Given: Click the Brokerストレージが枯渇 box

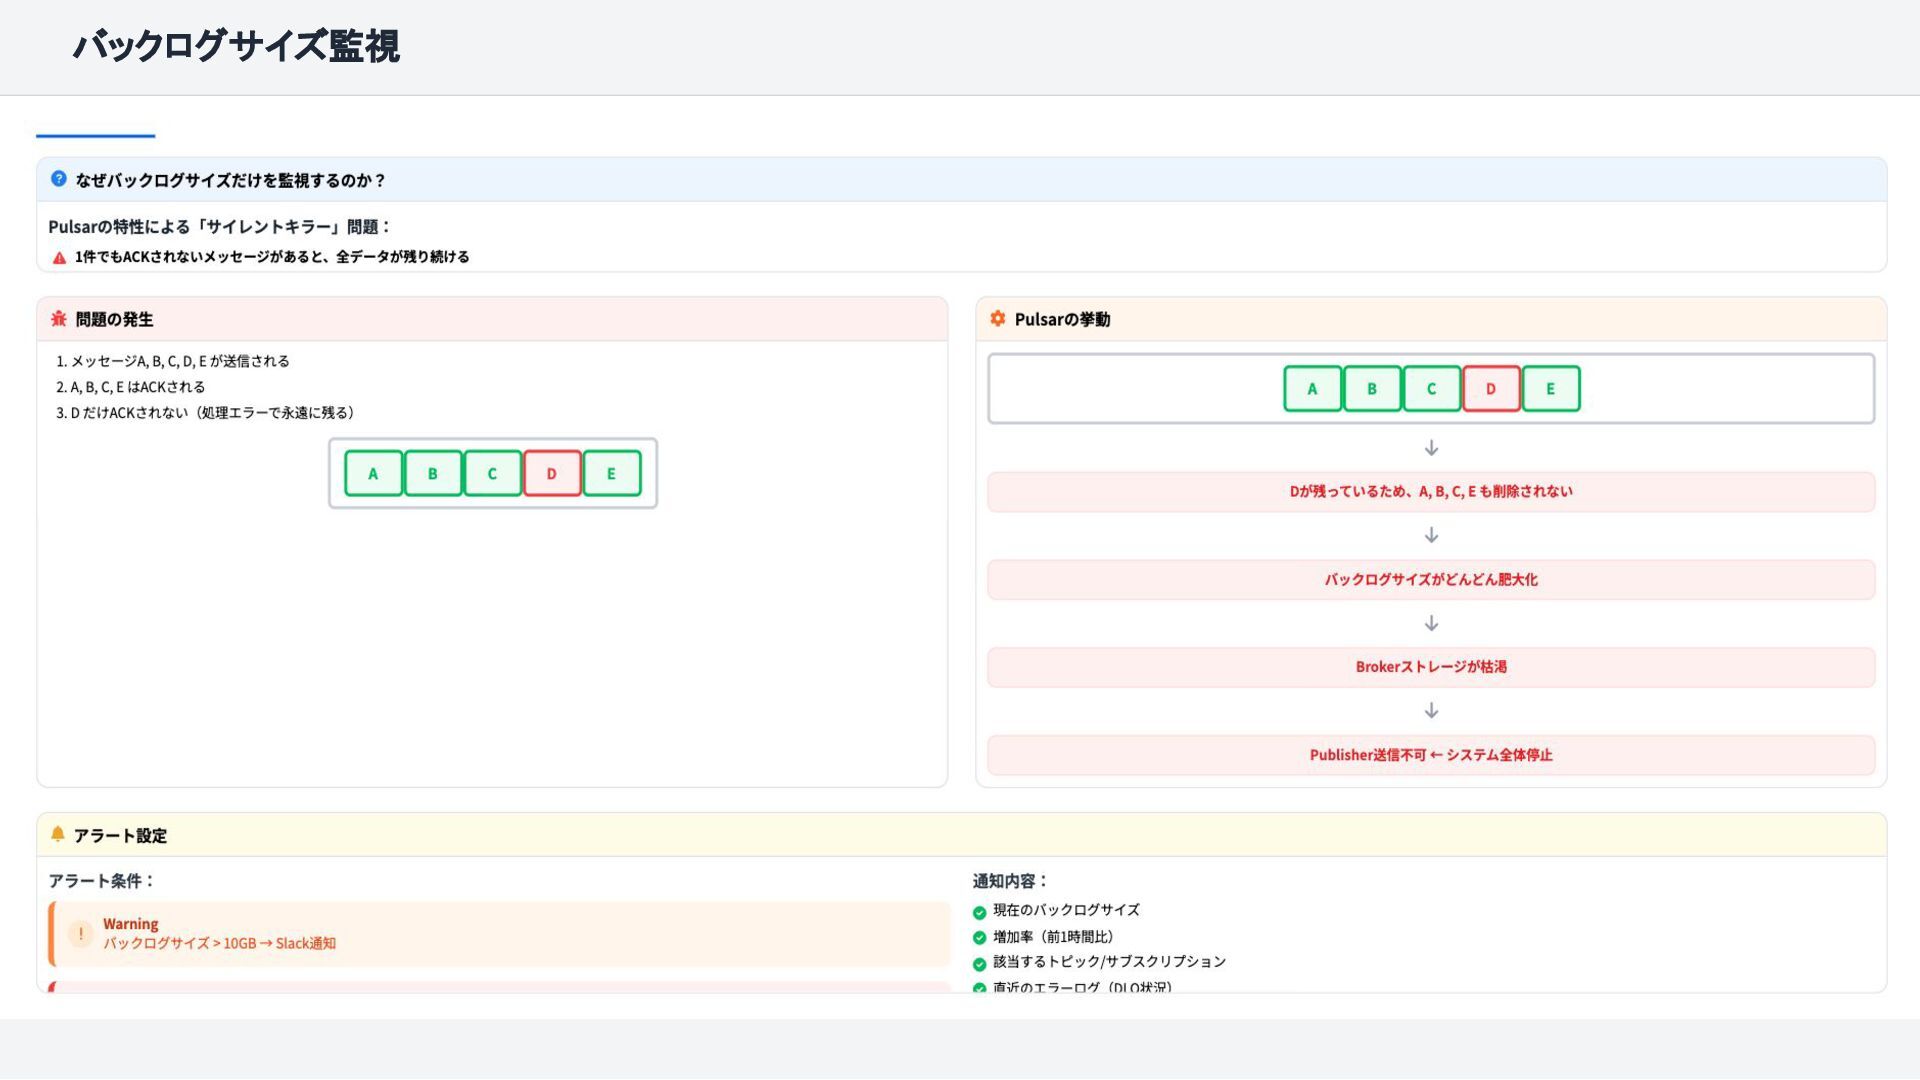Looking at the screenshot, I should [1430, 667].
